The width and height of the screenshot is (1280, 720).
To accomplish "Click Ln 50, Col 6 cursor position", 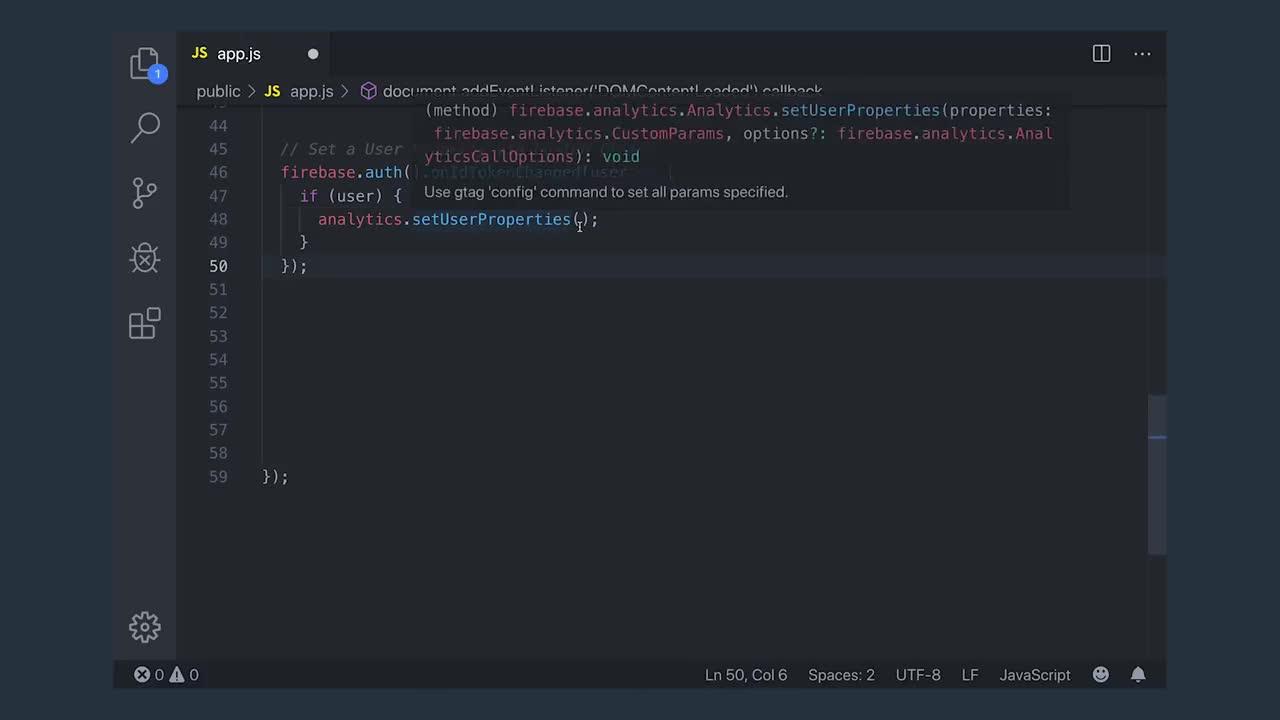I will click(x=746, y=675).
